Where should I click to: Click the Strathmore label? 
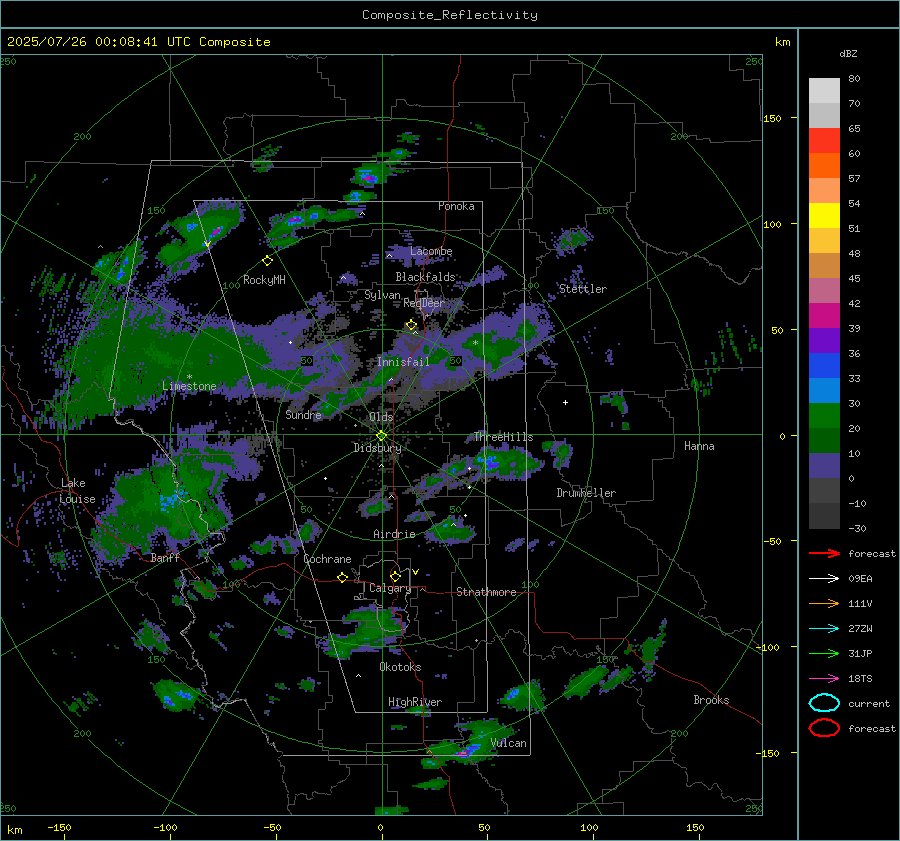[x=487, y=592]
